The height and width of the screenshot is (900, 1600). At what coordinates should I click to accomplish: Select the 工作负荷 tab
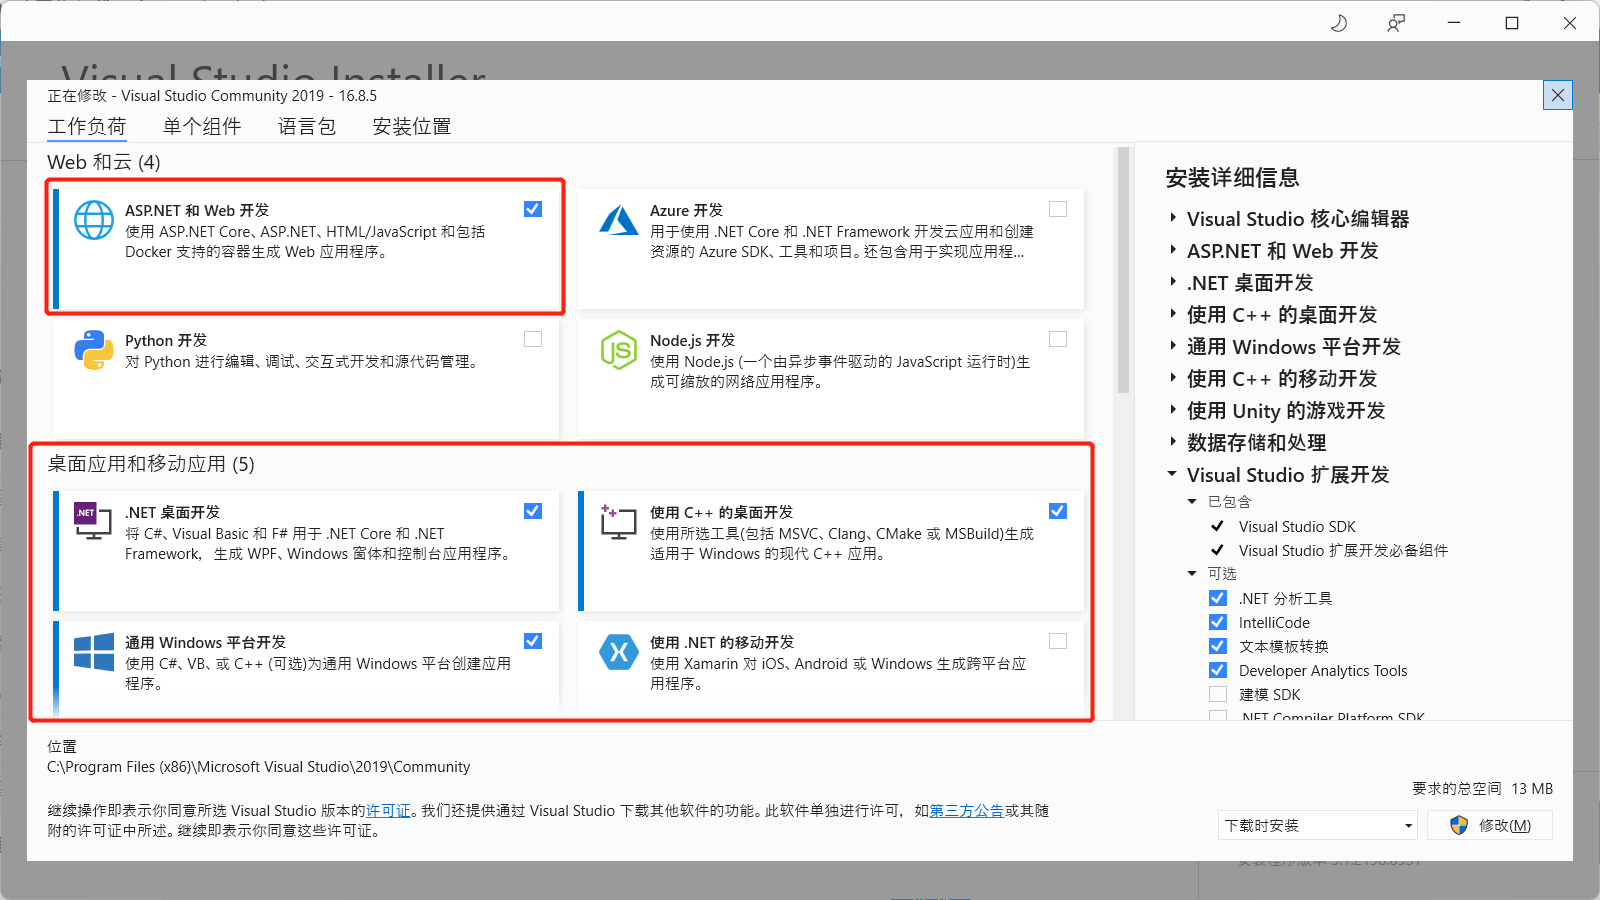click(x=87, y=126)
